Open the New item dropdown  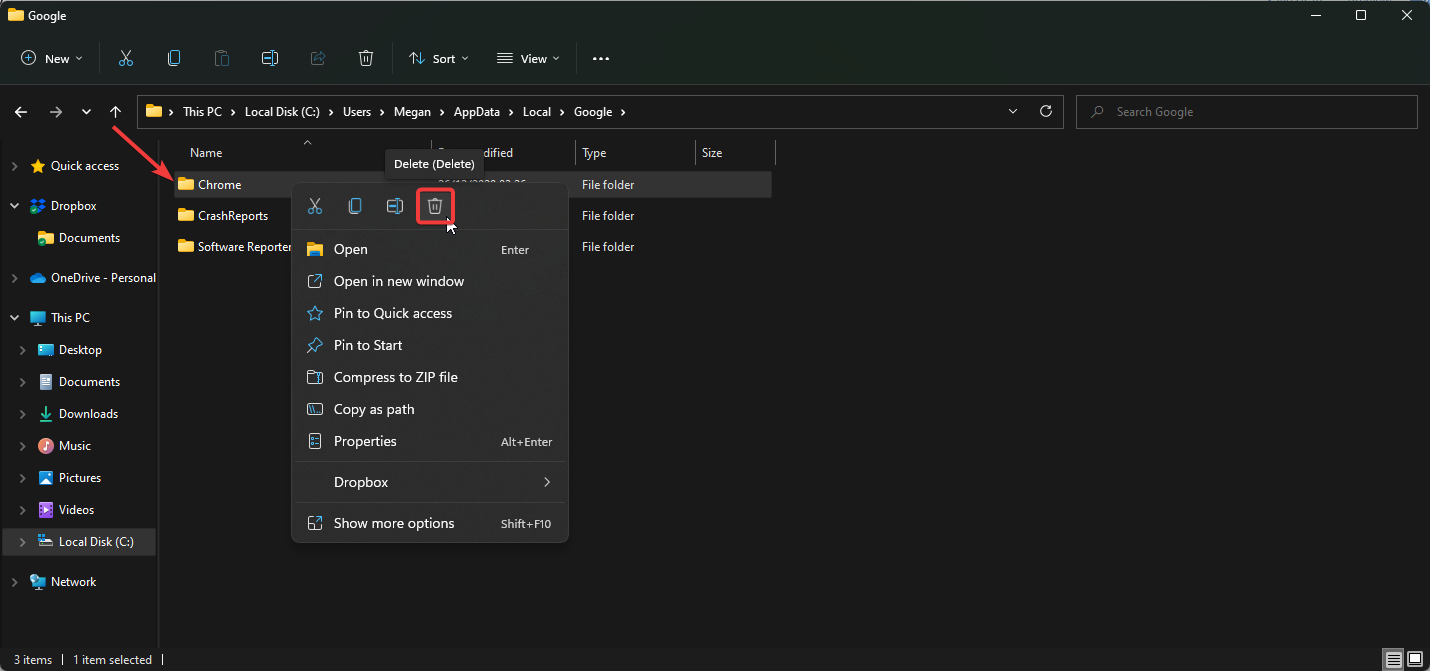[52, 58]
